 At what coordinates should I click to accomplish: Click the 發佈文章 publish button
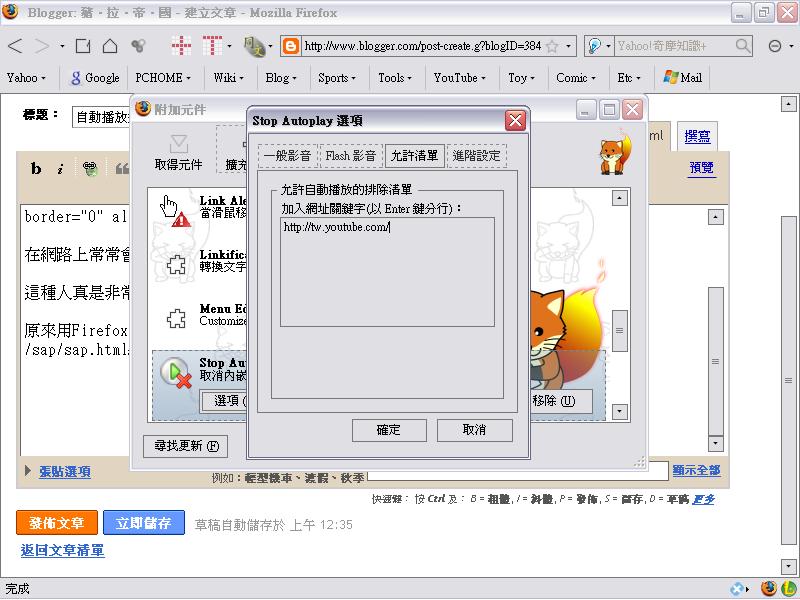click(57, 523)
